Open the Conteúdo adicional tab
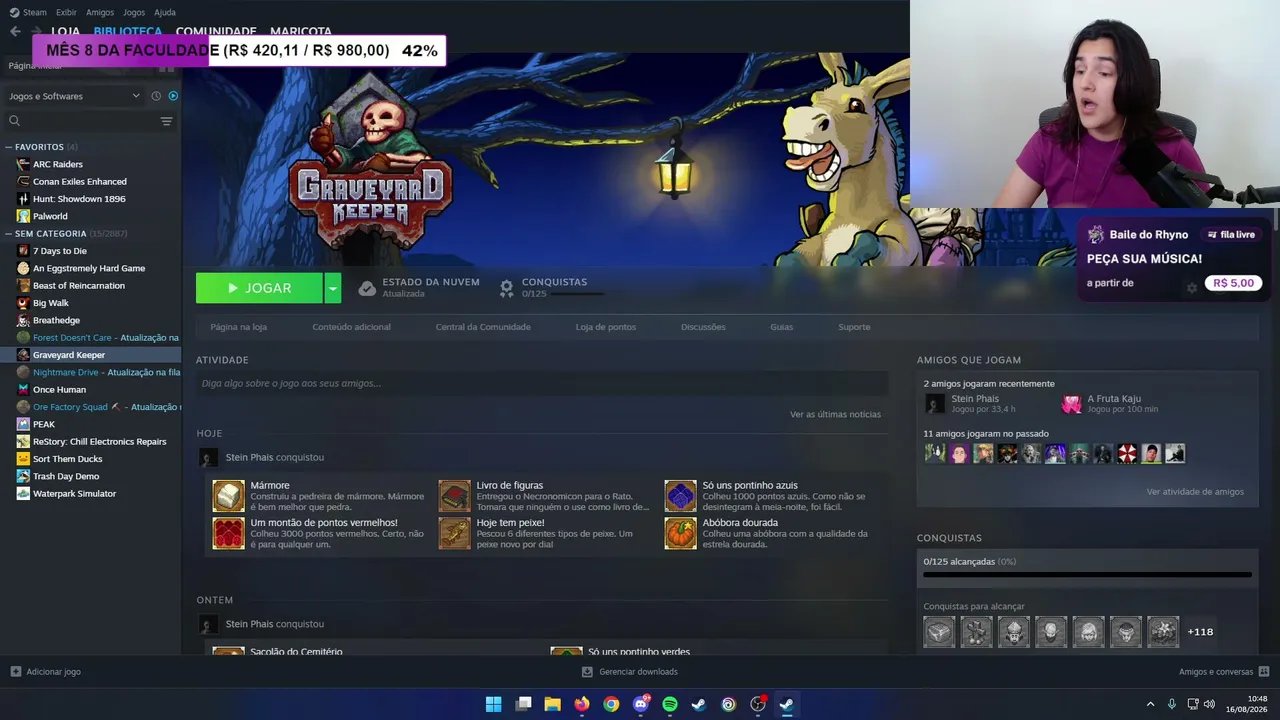Screen dimensions: 1280x720 click(351, 327)
